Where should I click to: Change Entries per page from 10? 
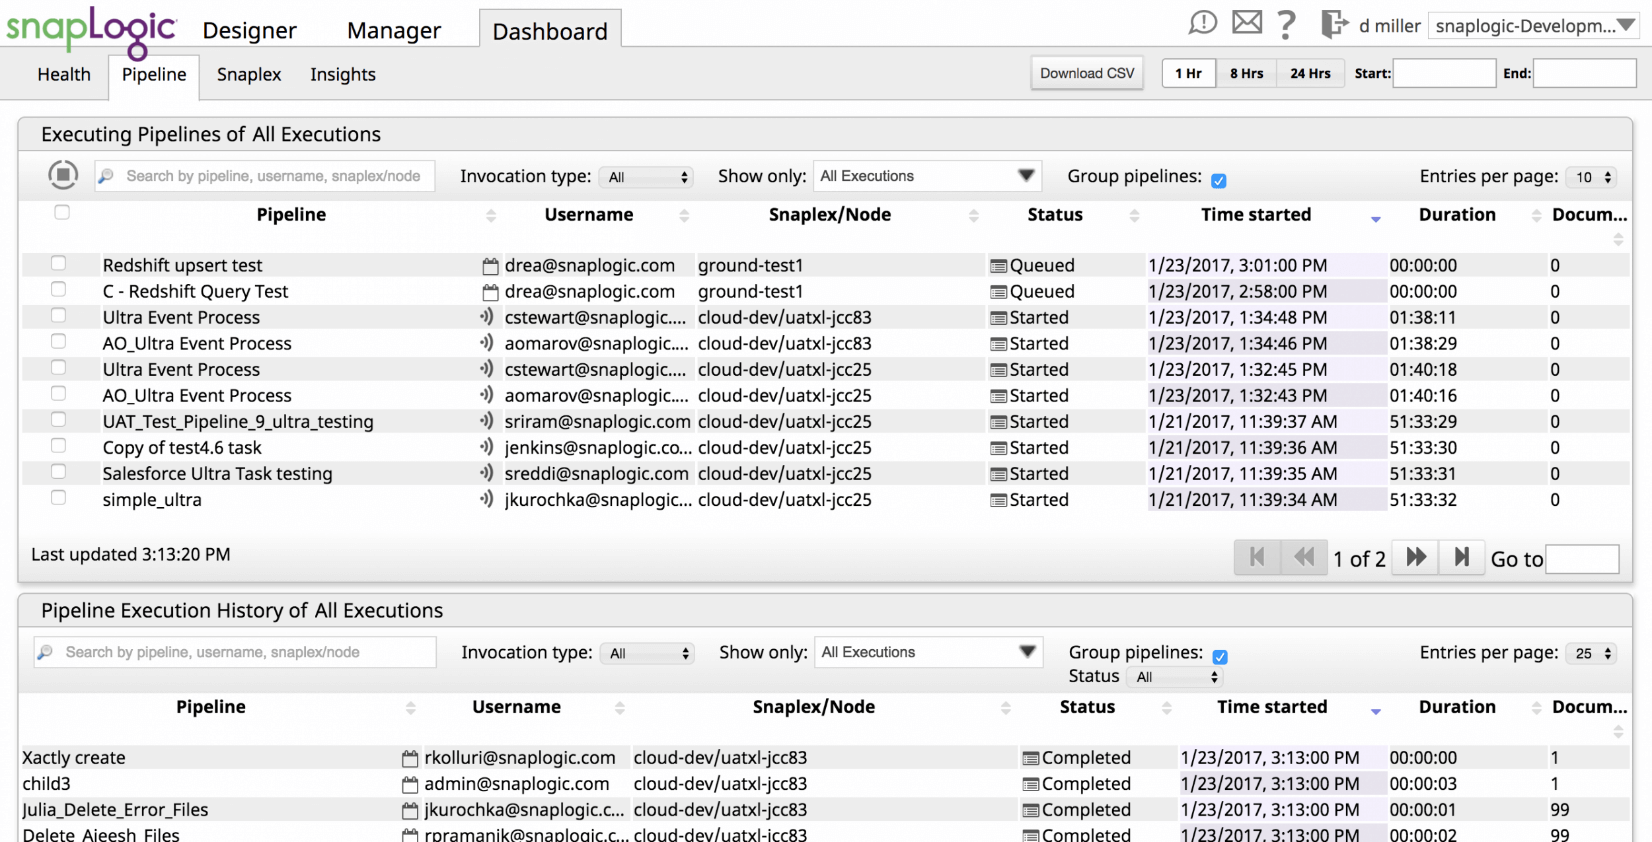click(1591, 177)
